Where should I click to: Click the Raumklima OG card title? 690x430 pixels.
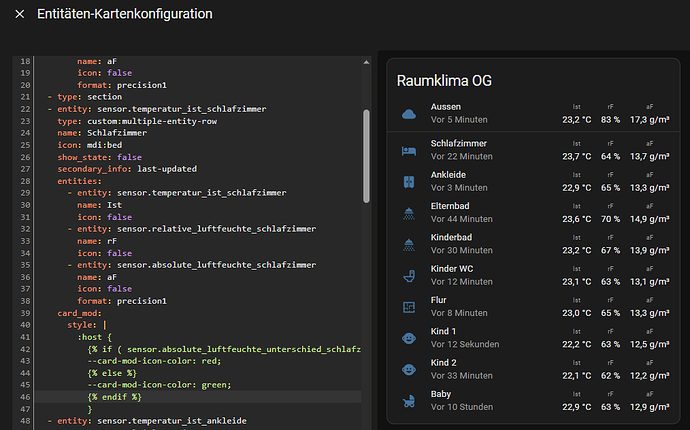tap(444, 80)
